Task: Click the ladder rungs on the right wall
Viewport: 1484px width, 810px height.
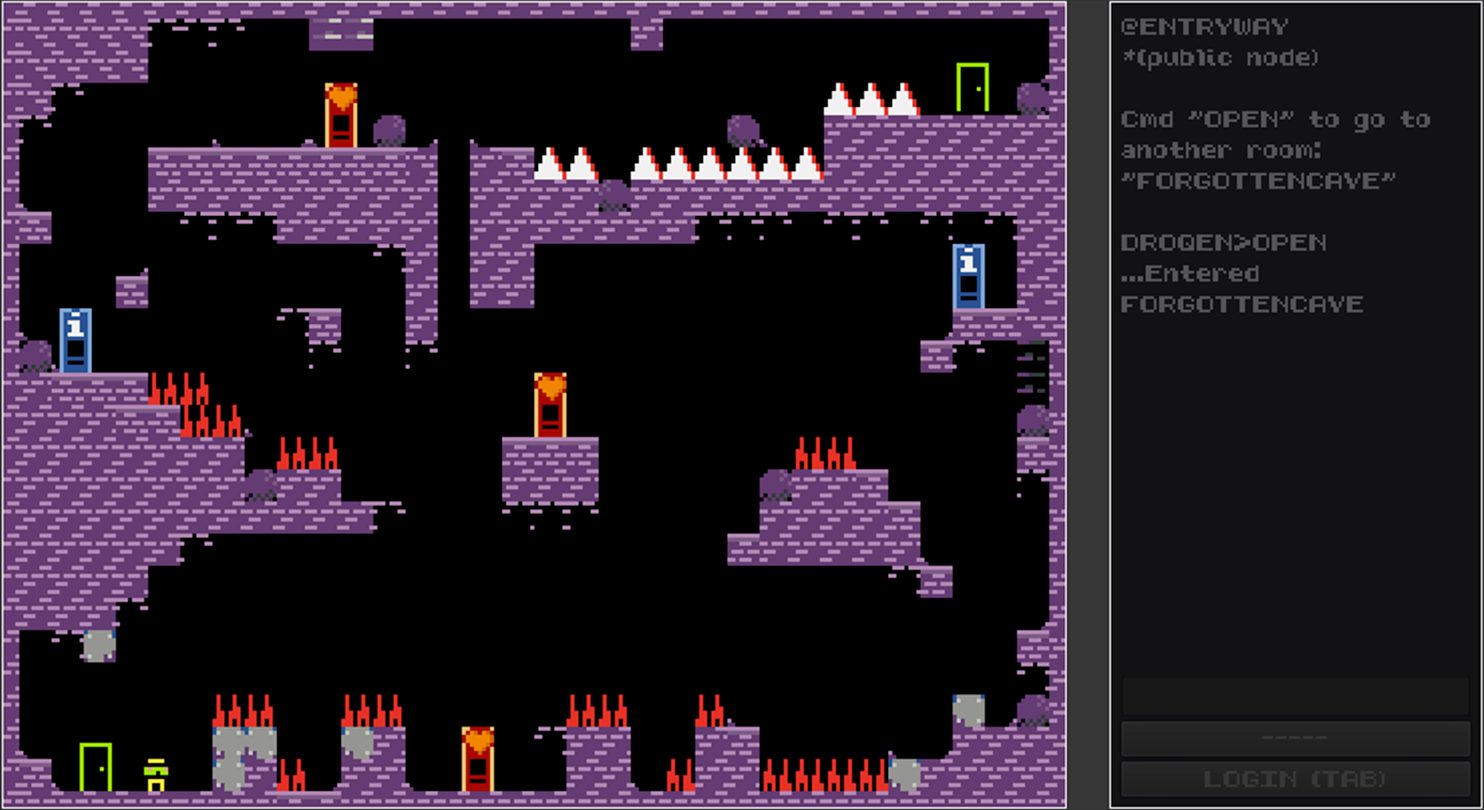Action: [1031, 371]
